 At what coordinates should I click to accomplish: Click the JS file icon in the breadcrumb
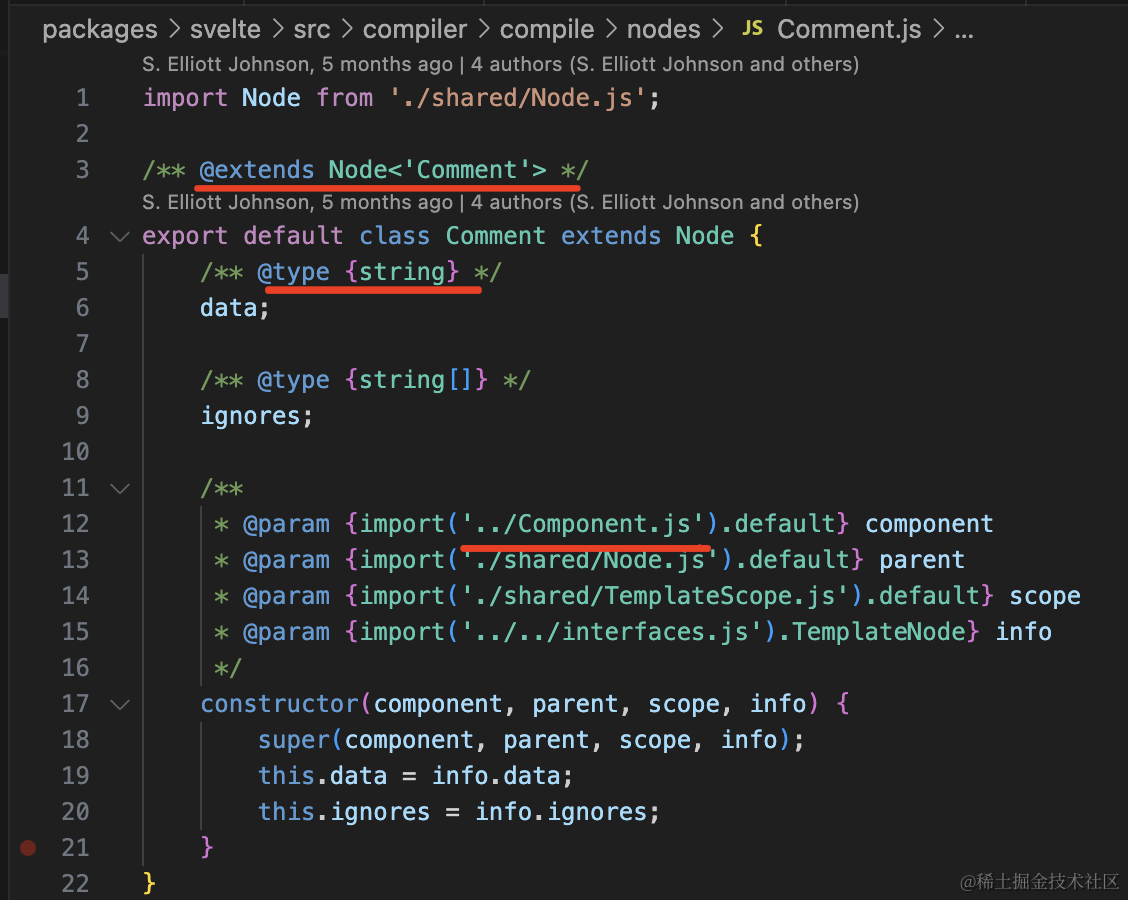click(752, 29)
